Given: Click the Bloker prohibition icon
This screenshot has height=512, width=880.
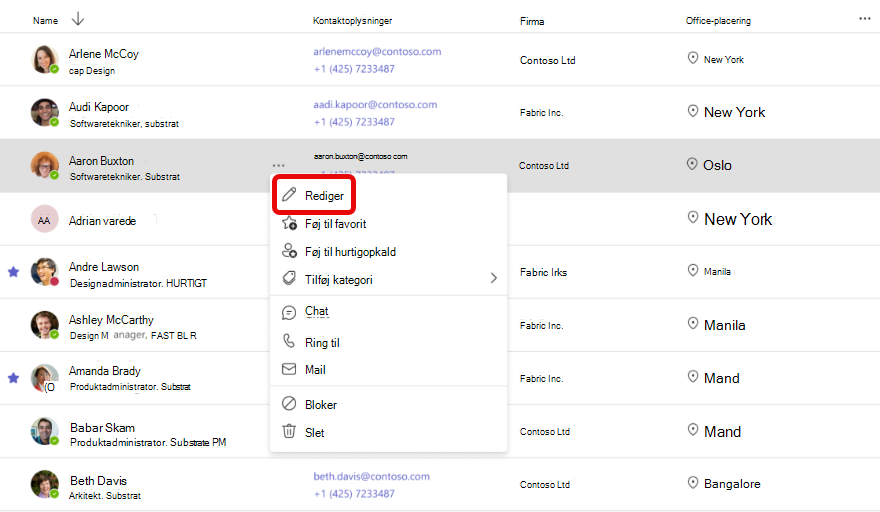Looking at the screenshot, I should pos(288,404).
